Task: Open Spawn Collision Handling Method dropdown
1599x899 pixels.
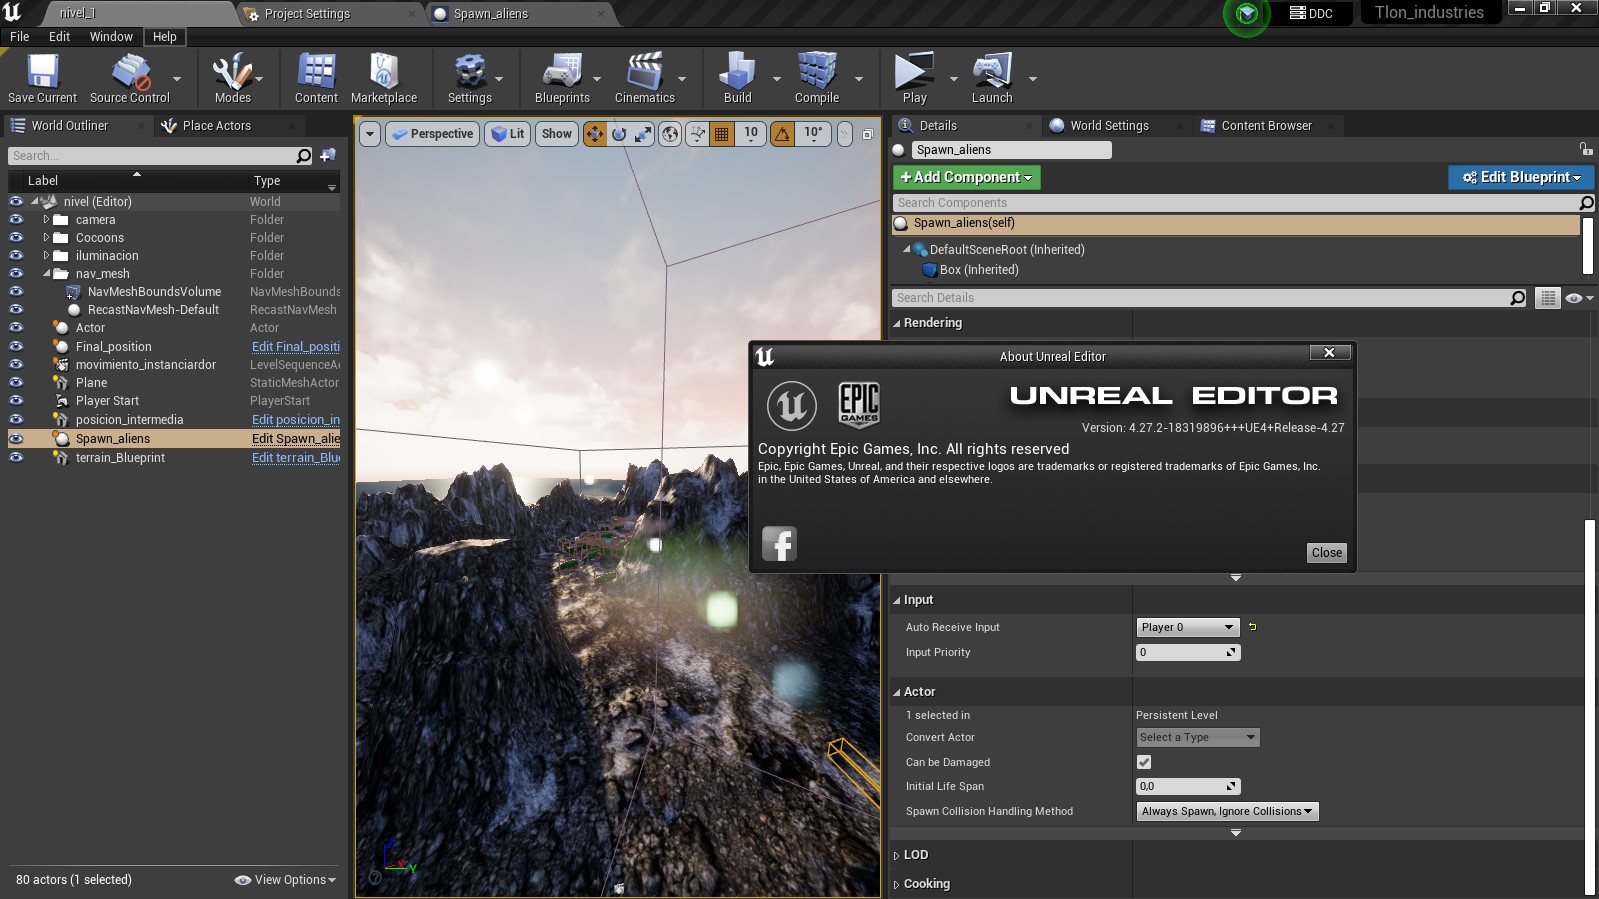Action: (1227, 811)
